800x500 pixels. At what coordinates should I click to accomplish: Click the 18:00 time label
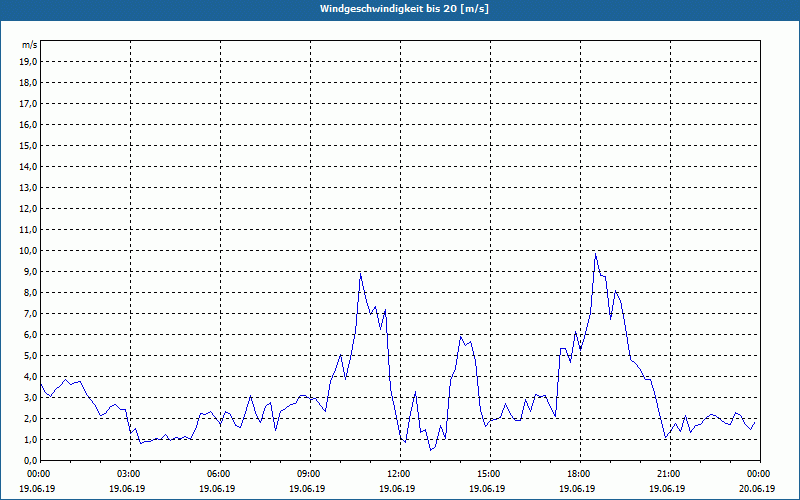click(580, 474)
